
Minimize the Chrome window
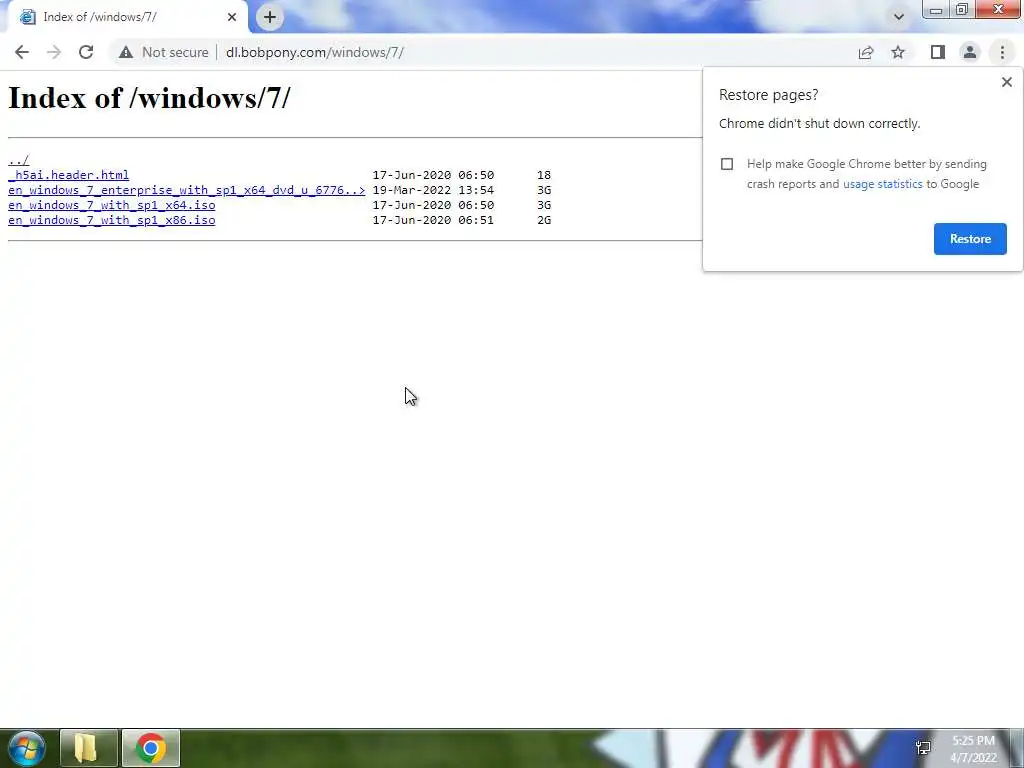(x=935, y=10)
